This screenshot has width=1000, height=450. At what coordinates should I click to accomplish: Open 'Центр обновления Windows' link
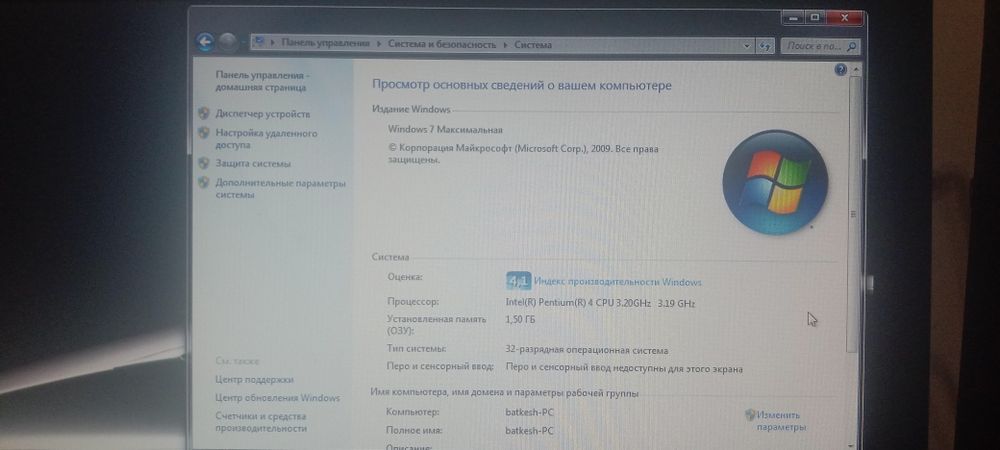tap(277, 398)
